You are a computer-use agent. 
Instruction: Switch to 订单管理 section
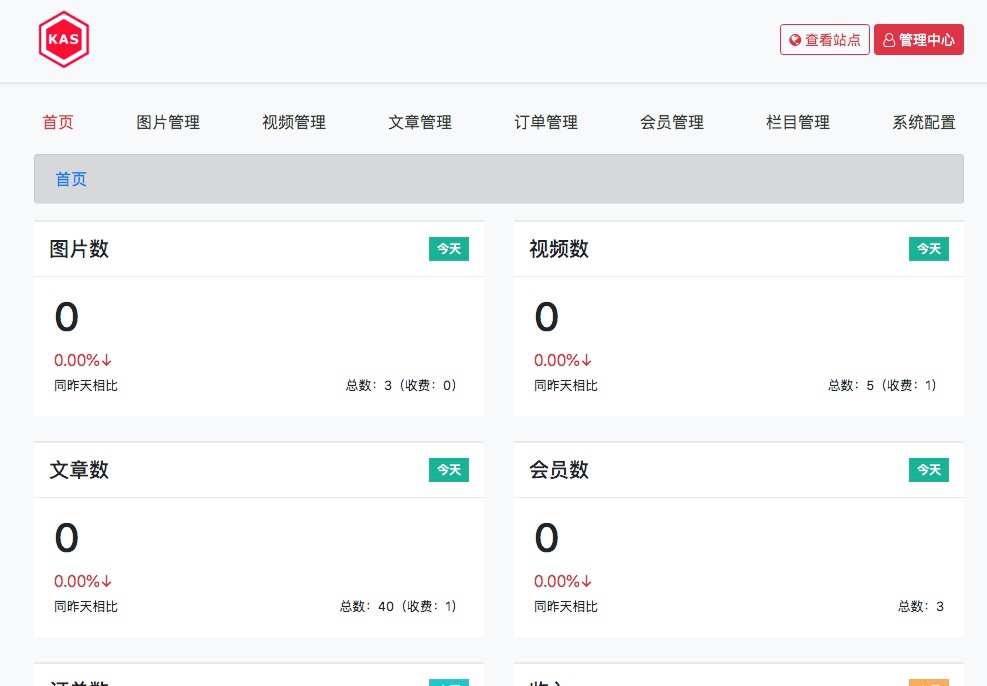tap(545, 122)
